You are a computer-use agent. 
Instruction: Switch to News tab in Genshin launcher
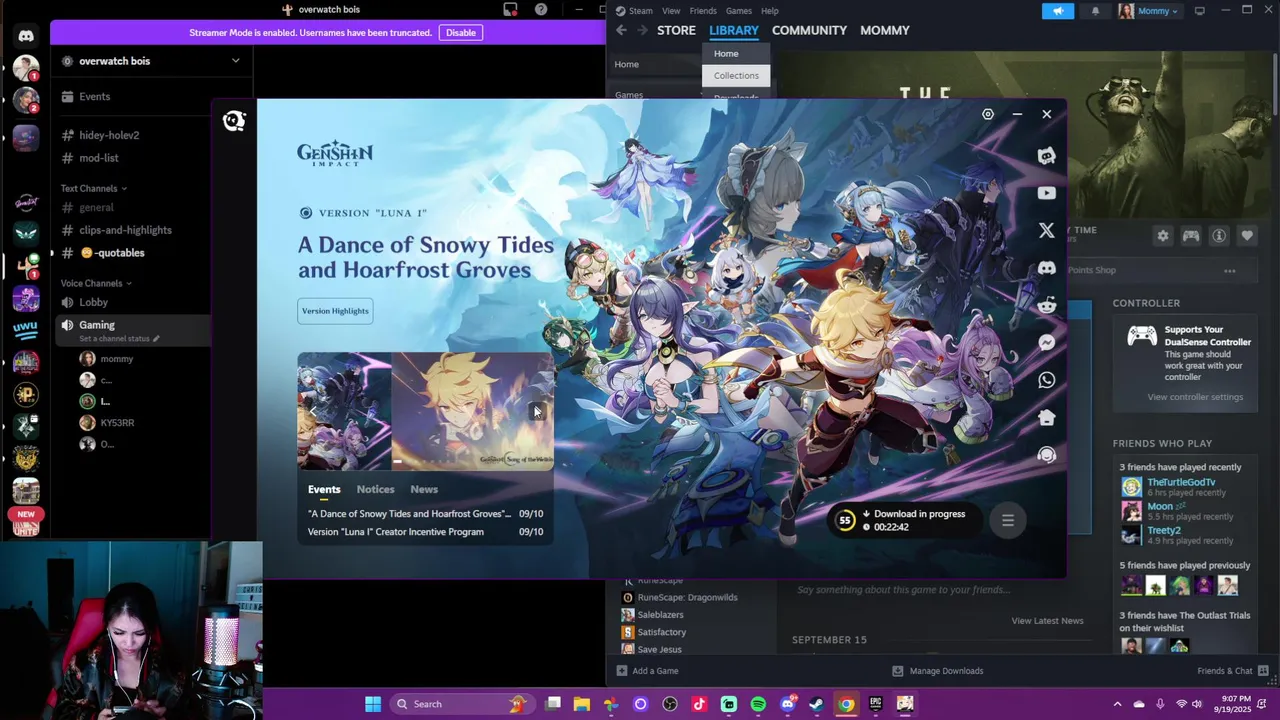coord(424,489)
